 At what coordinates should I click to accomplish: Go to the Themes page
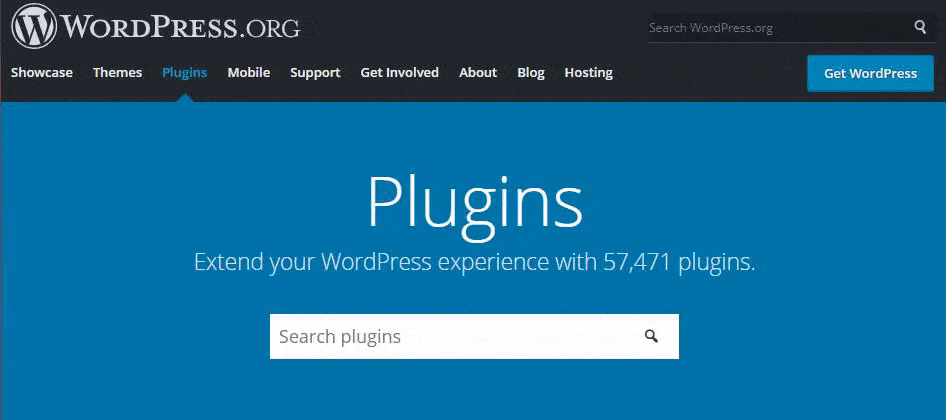(x=118, y=73)
